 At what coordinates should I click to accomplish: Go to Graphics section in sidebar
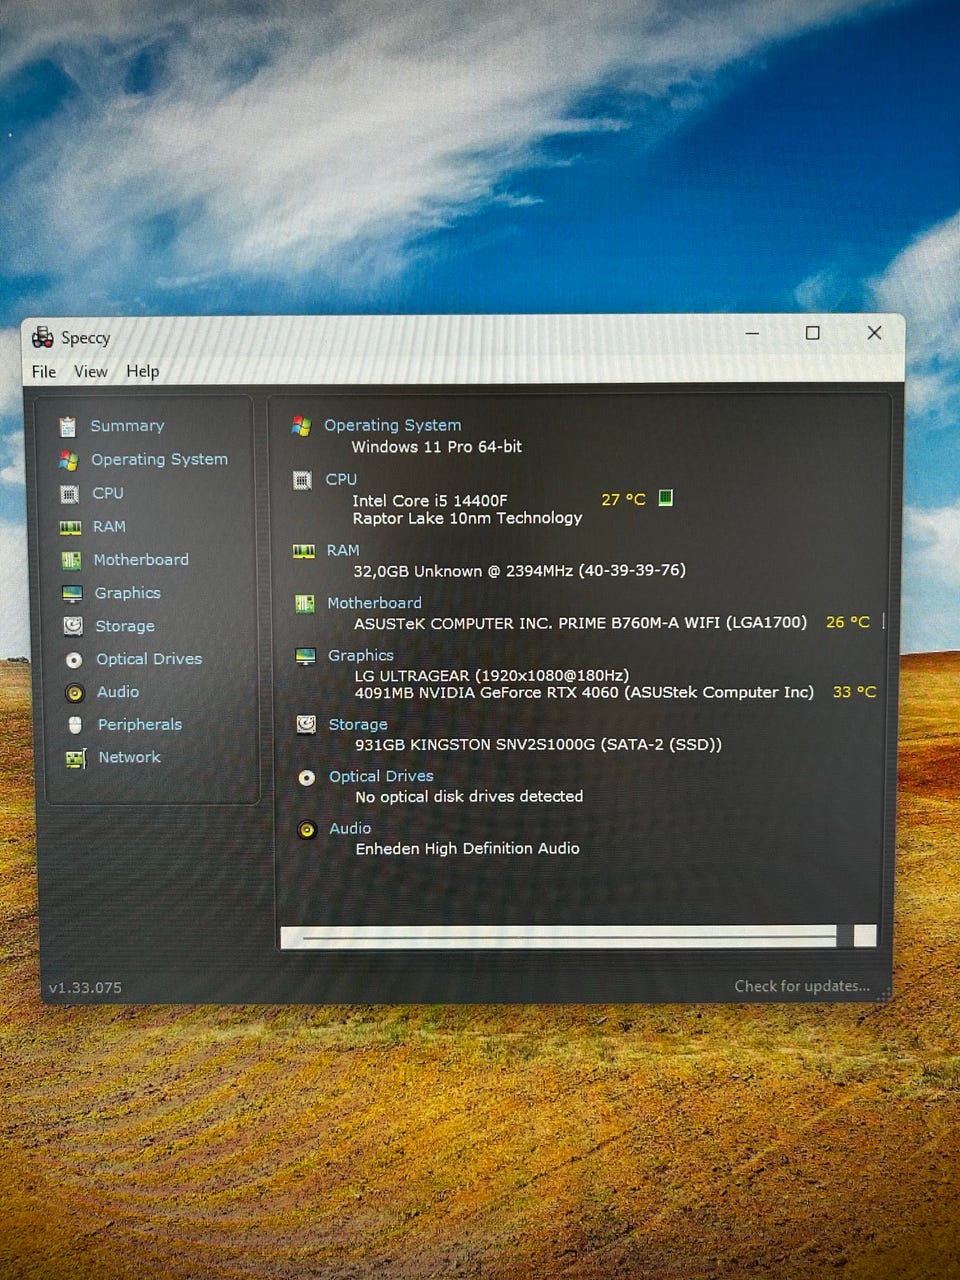[128, 593]
